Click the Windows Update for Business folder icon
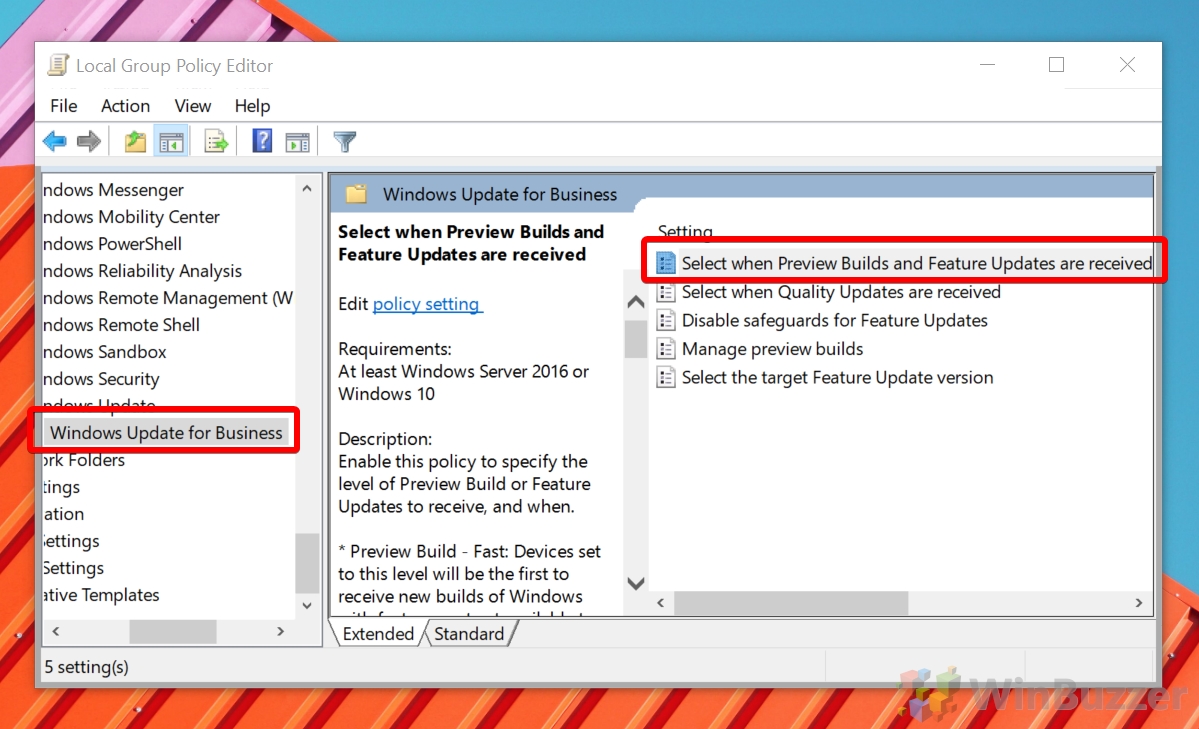The height and width of the screenshot is (729, 1199). point(356,194)
